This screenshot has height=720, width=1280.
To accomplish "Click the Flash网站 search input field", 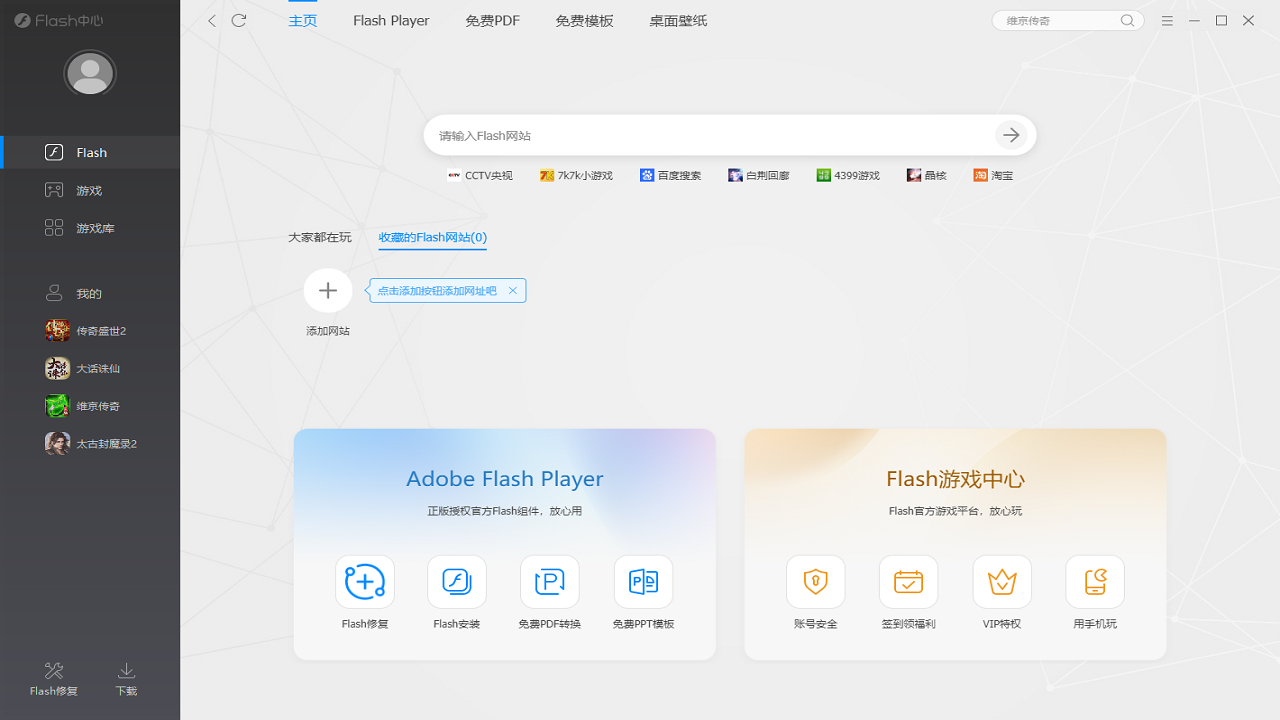I will tap(700, 135).
